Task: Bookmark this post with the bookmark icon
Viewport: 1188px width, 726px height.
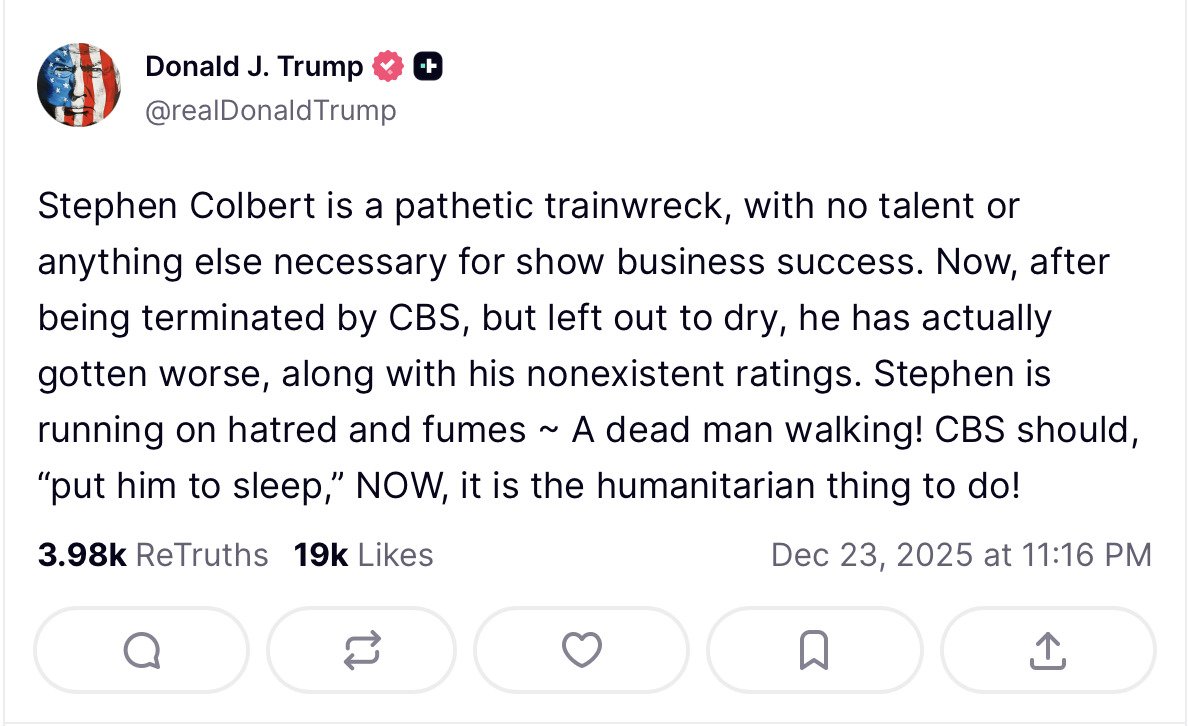Action: click(x=814, y=652)
